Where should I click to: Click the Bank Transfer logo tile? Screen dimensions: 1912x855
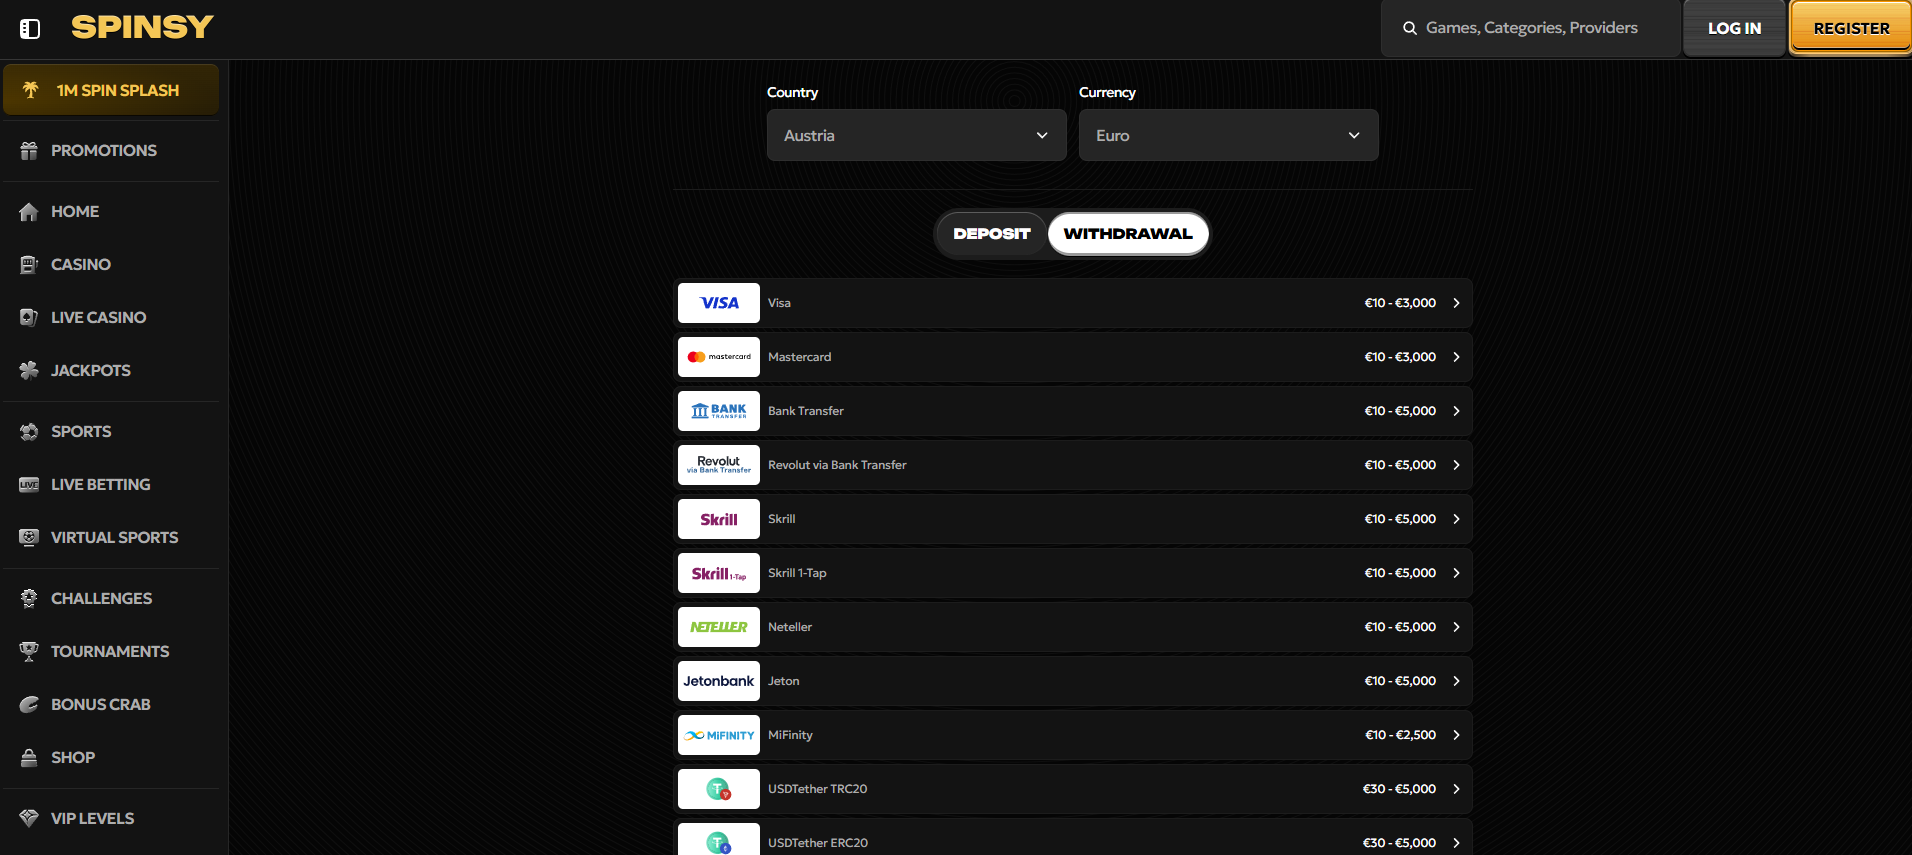719,411
